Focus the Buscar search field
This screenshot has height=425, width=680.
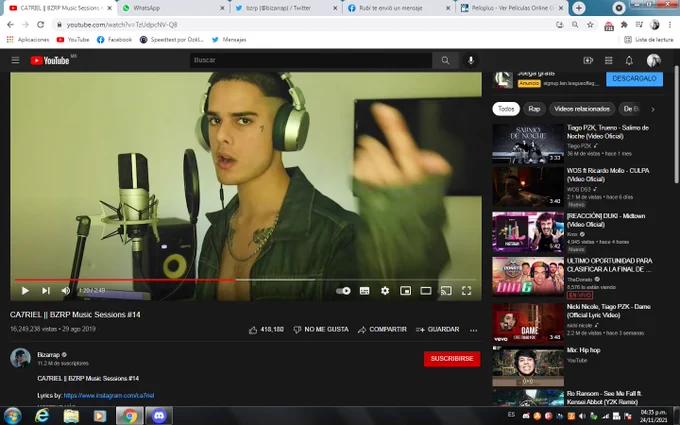pos(311,60)
